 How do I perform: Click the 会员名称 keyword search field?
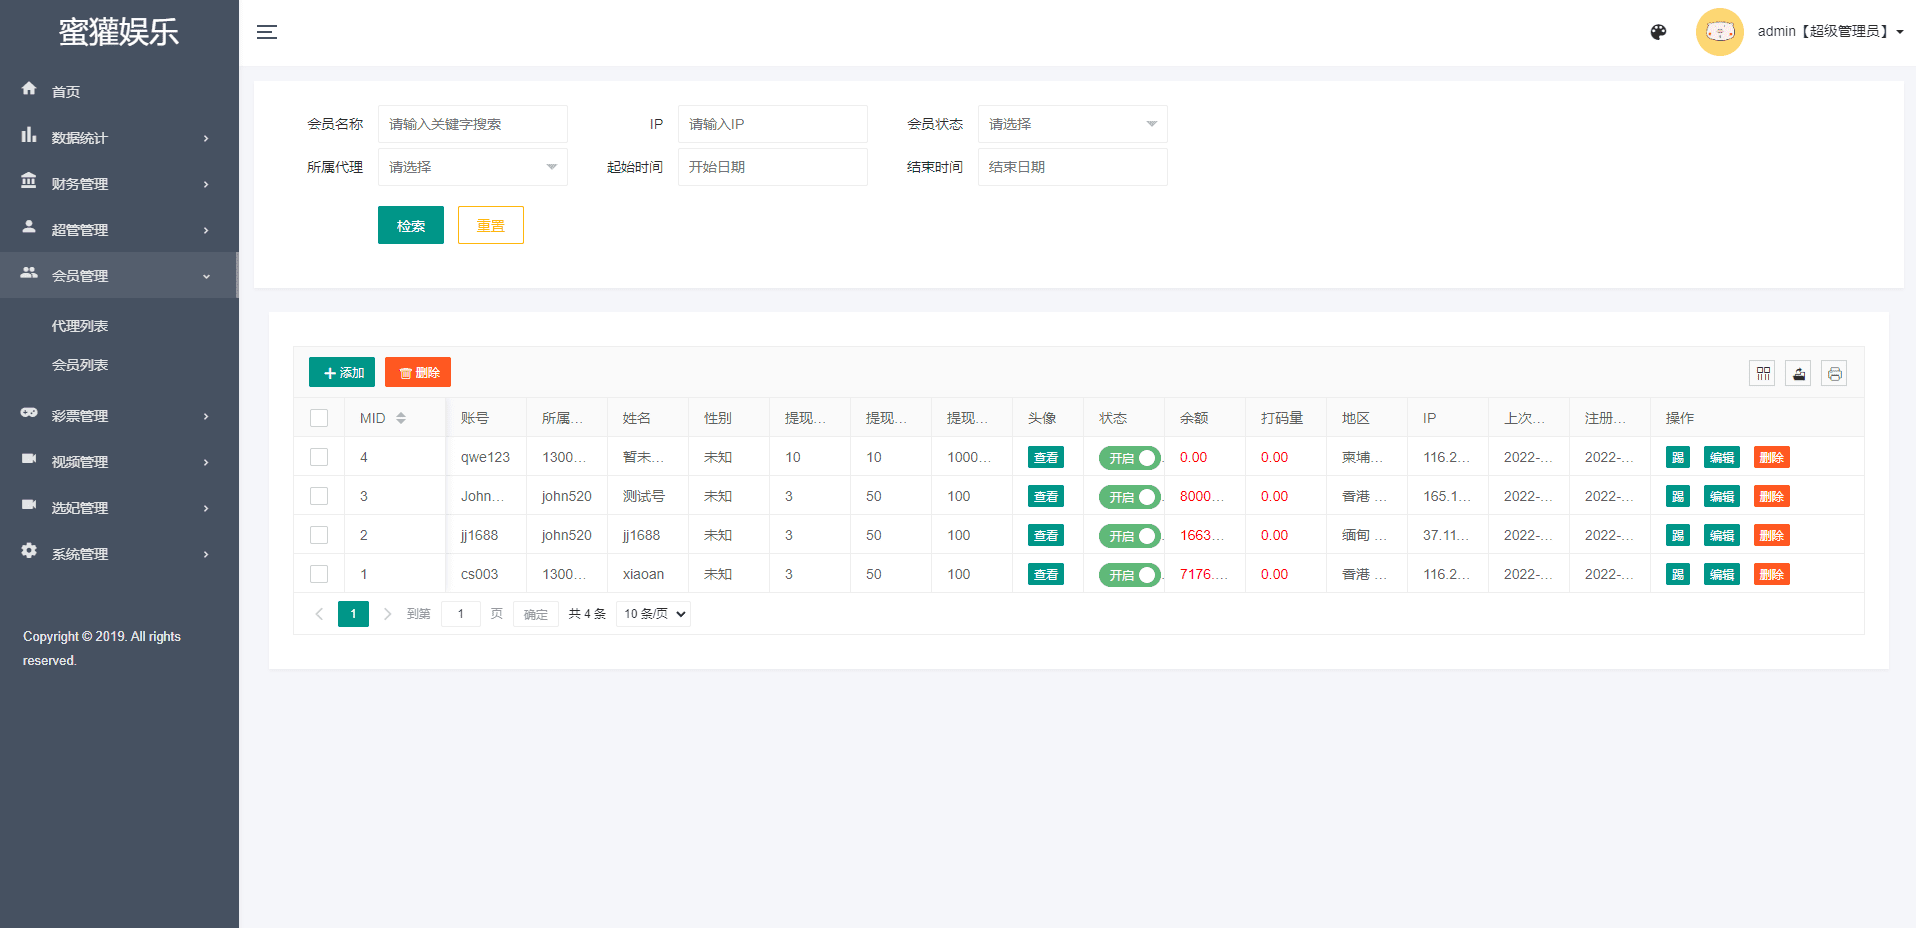click(x=472, y=124)
